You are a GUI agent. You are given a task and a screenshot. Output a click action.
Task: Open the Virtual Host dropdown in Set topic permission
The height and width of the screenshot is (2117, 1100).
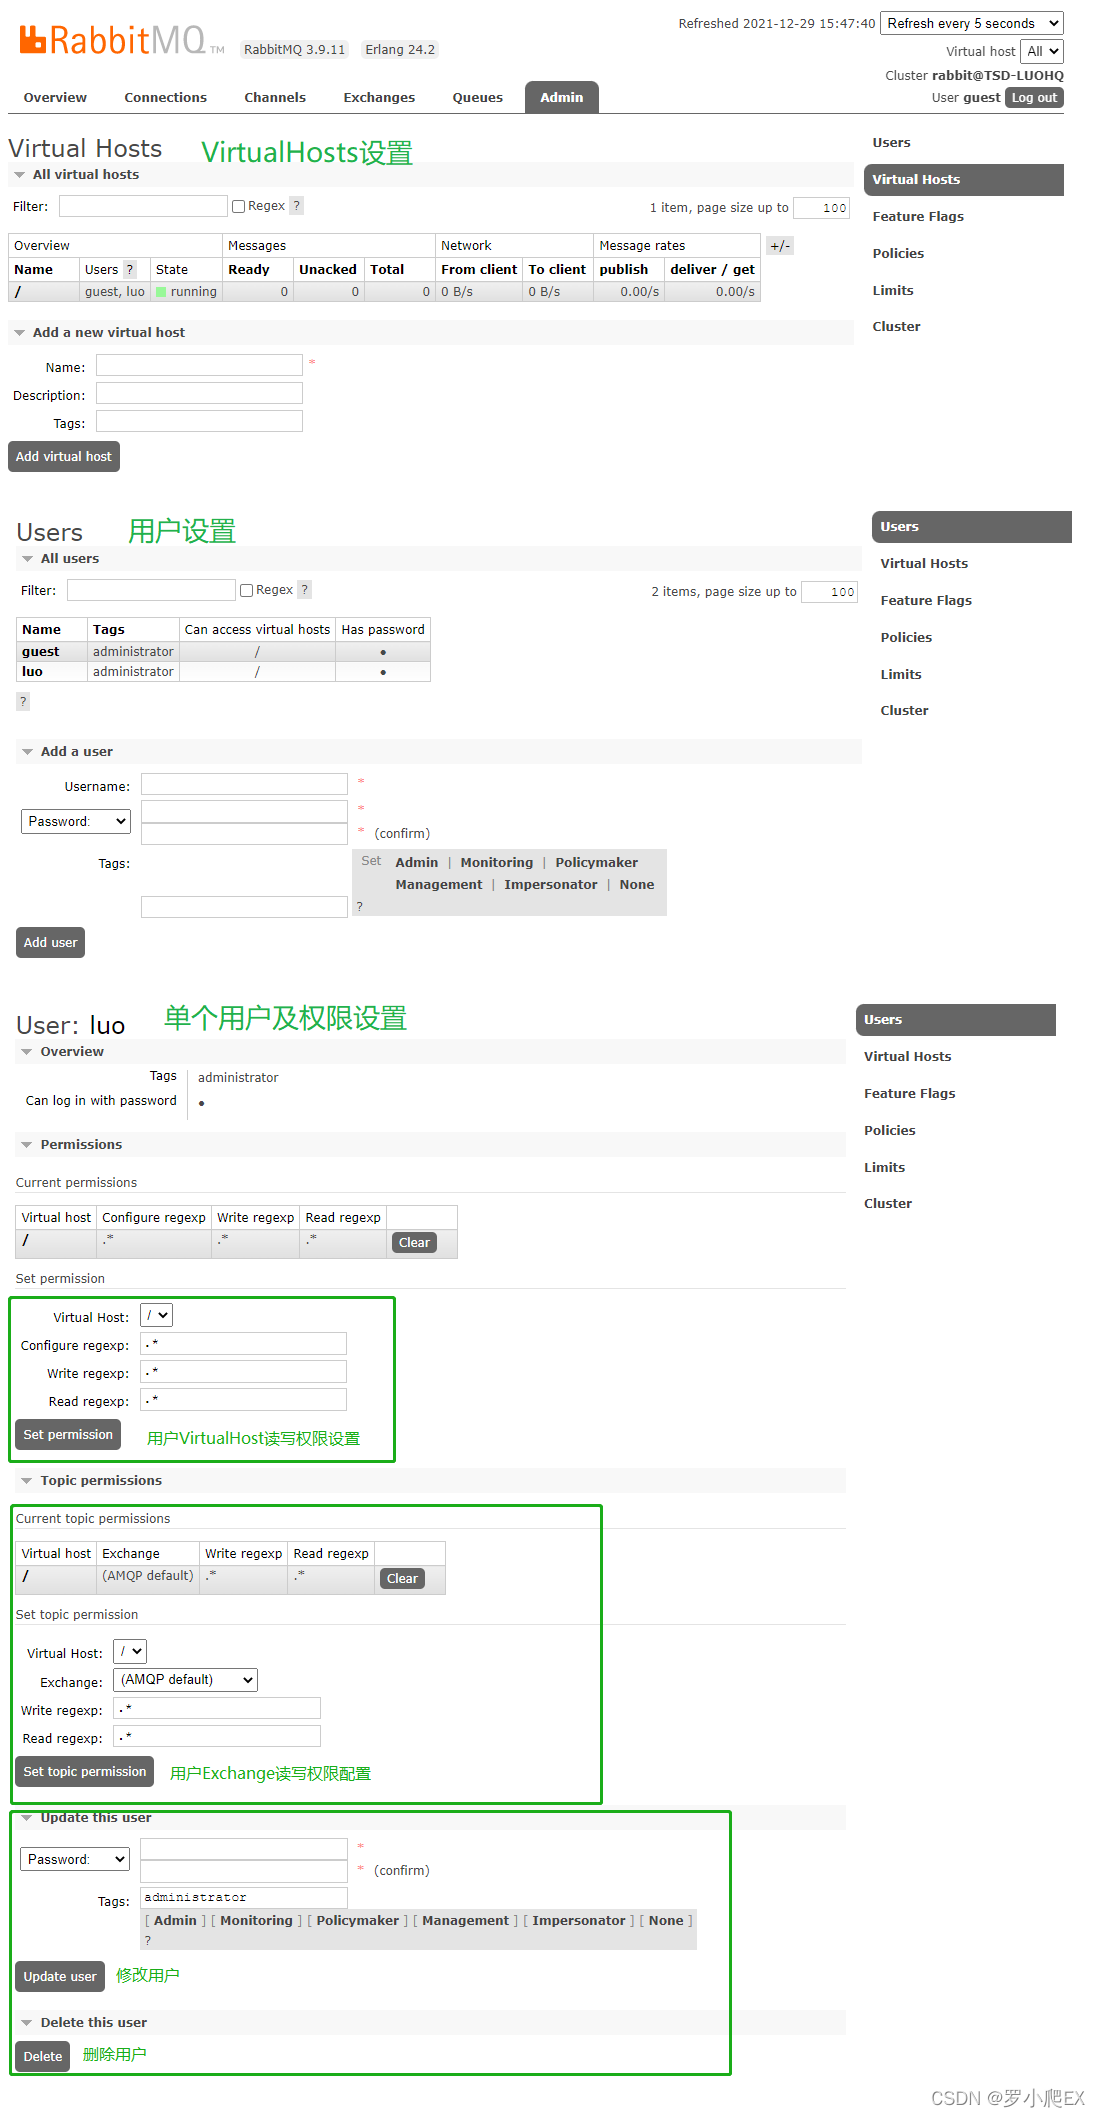tap(130, 1651)
